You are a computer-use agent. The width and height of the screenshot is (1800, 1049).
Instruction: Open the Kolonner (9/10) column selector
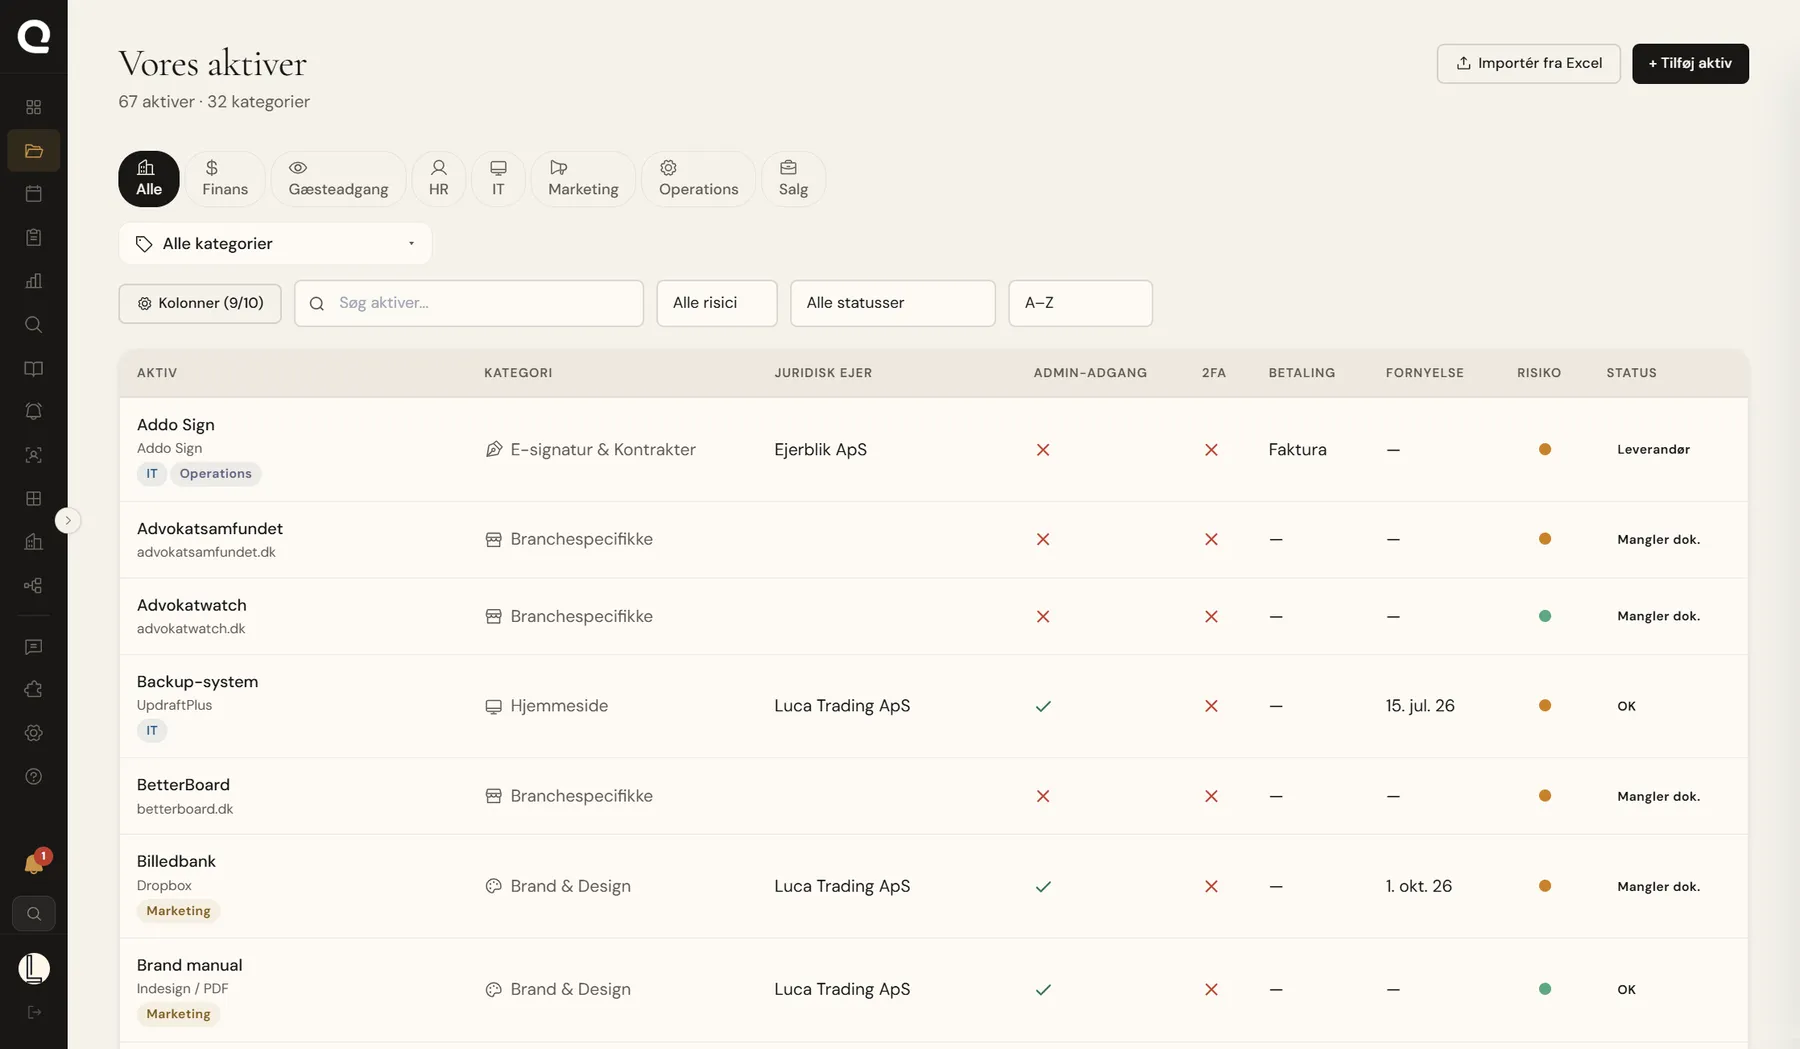pos(200,303)
